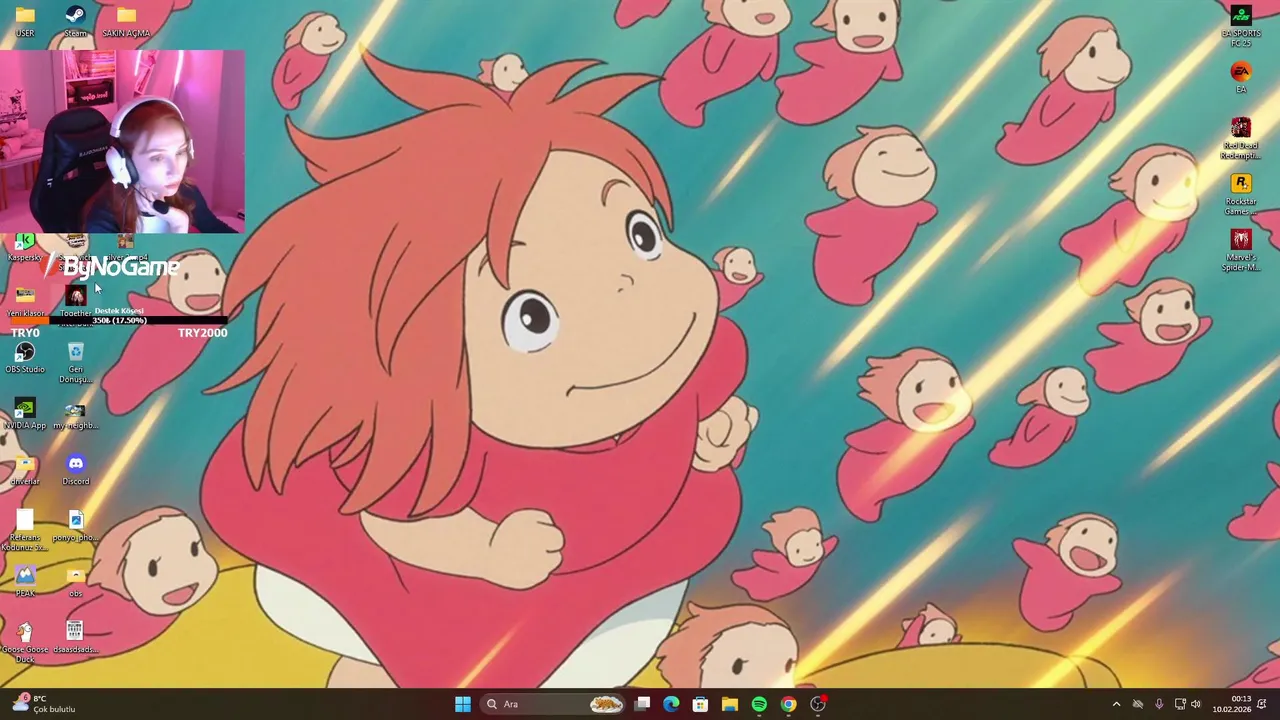Open the USER folder desktop icon
This screenshot has height=720, width=1280.
pyautogui.click(x=25, y=21)
